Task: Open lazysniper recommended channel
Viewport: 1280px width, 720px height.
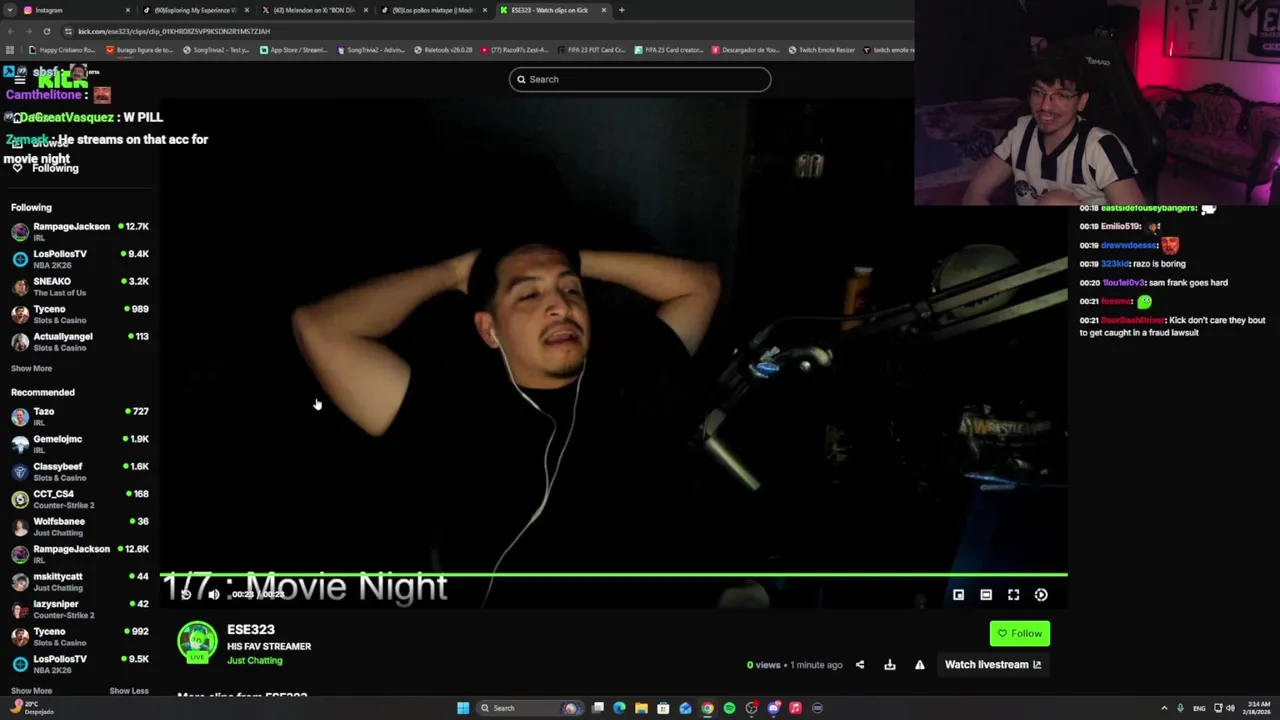Action: (80, 609)
